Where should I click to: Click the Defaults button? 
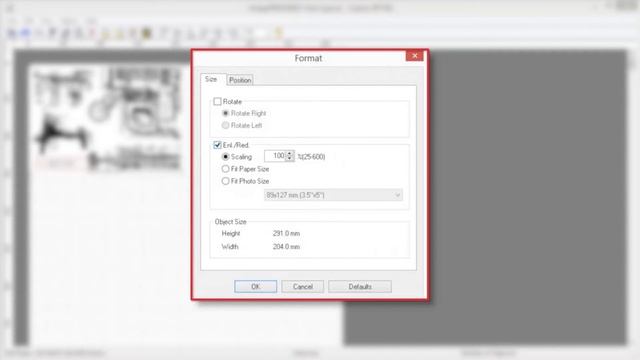[360, 287]
